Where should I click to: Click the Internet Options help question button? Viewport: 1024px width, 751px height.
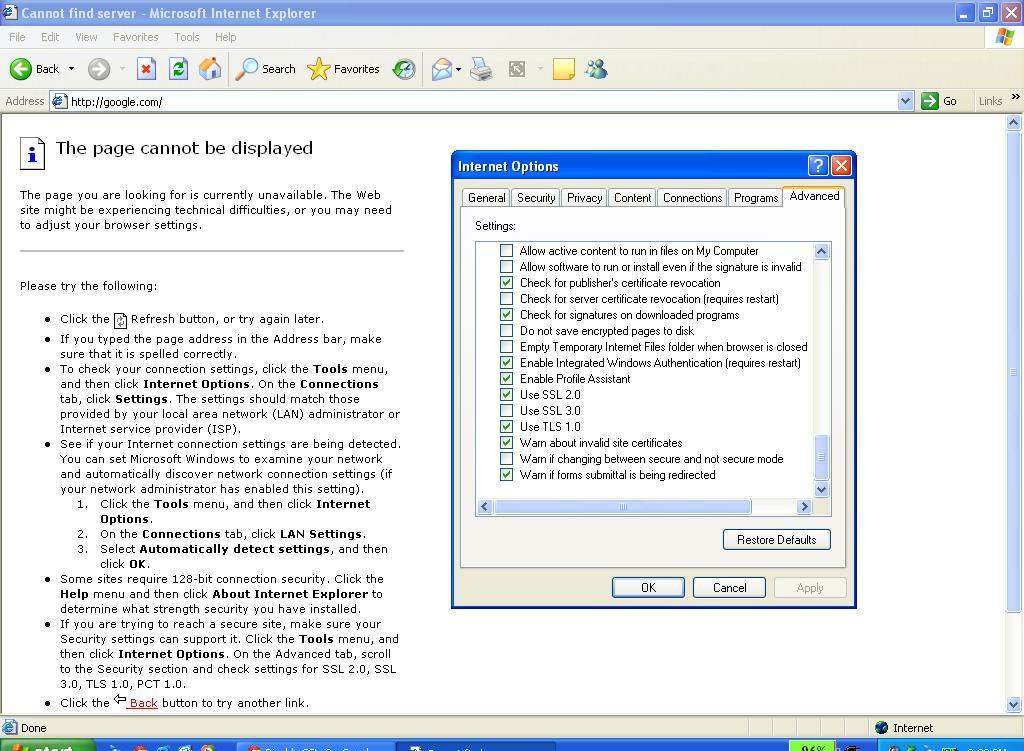coord(818,166)
